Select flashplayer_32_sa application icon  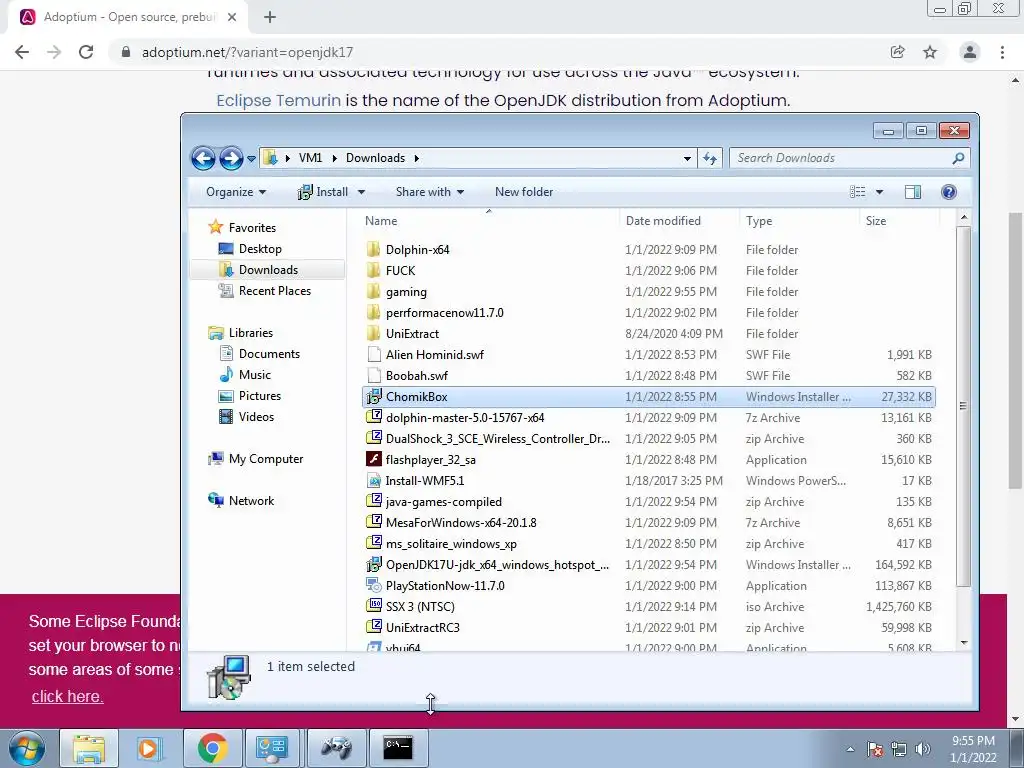pyautogui.click(x=374, y=460)
